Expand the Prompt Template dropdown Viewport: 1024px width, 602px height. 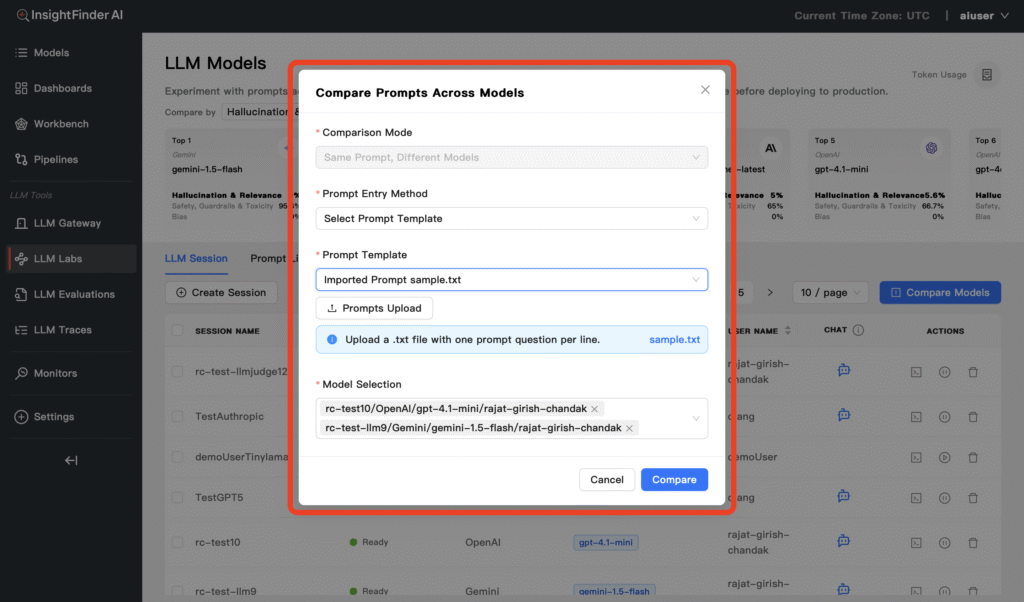coord(511,280)
